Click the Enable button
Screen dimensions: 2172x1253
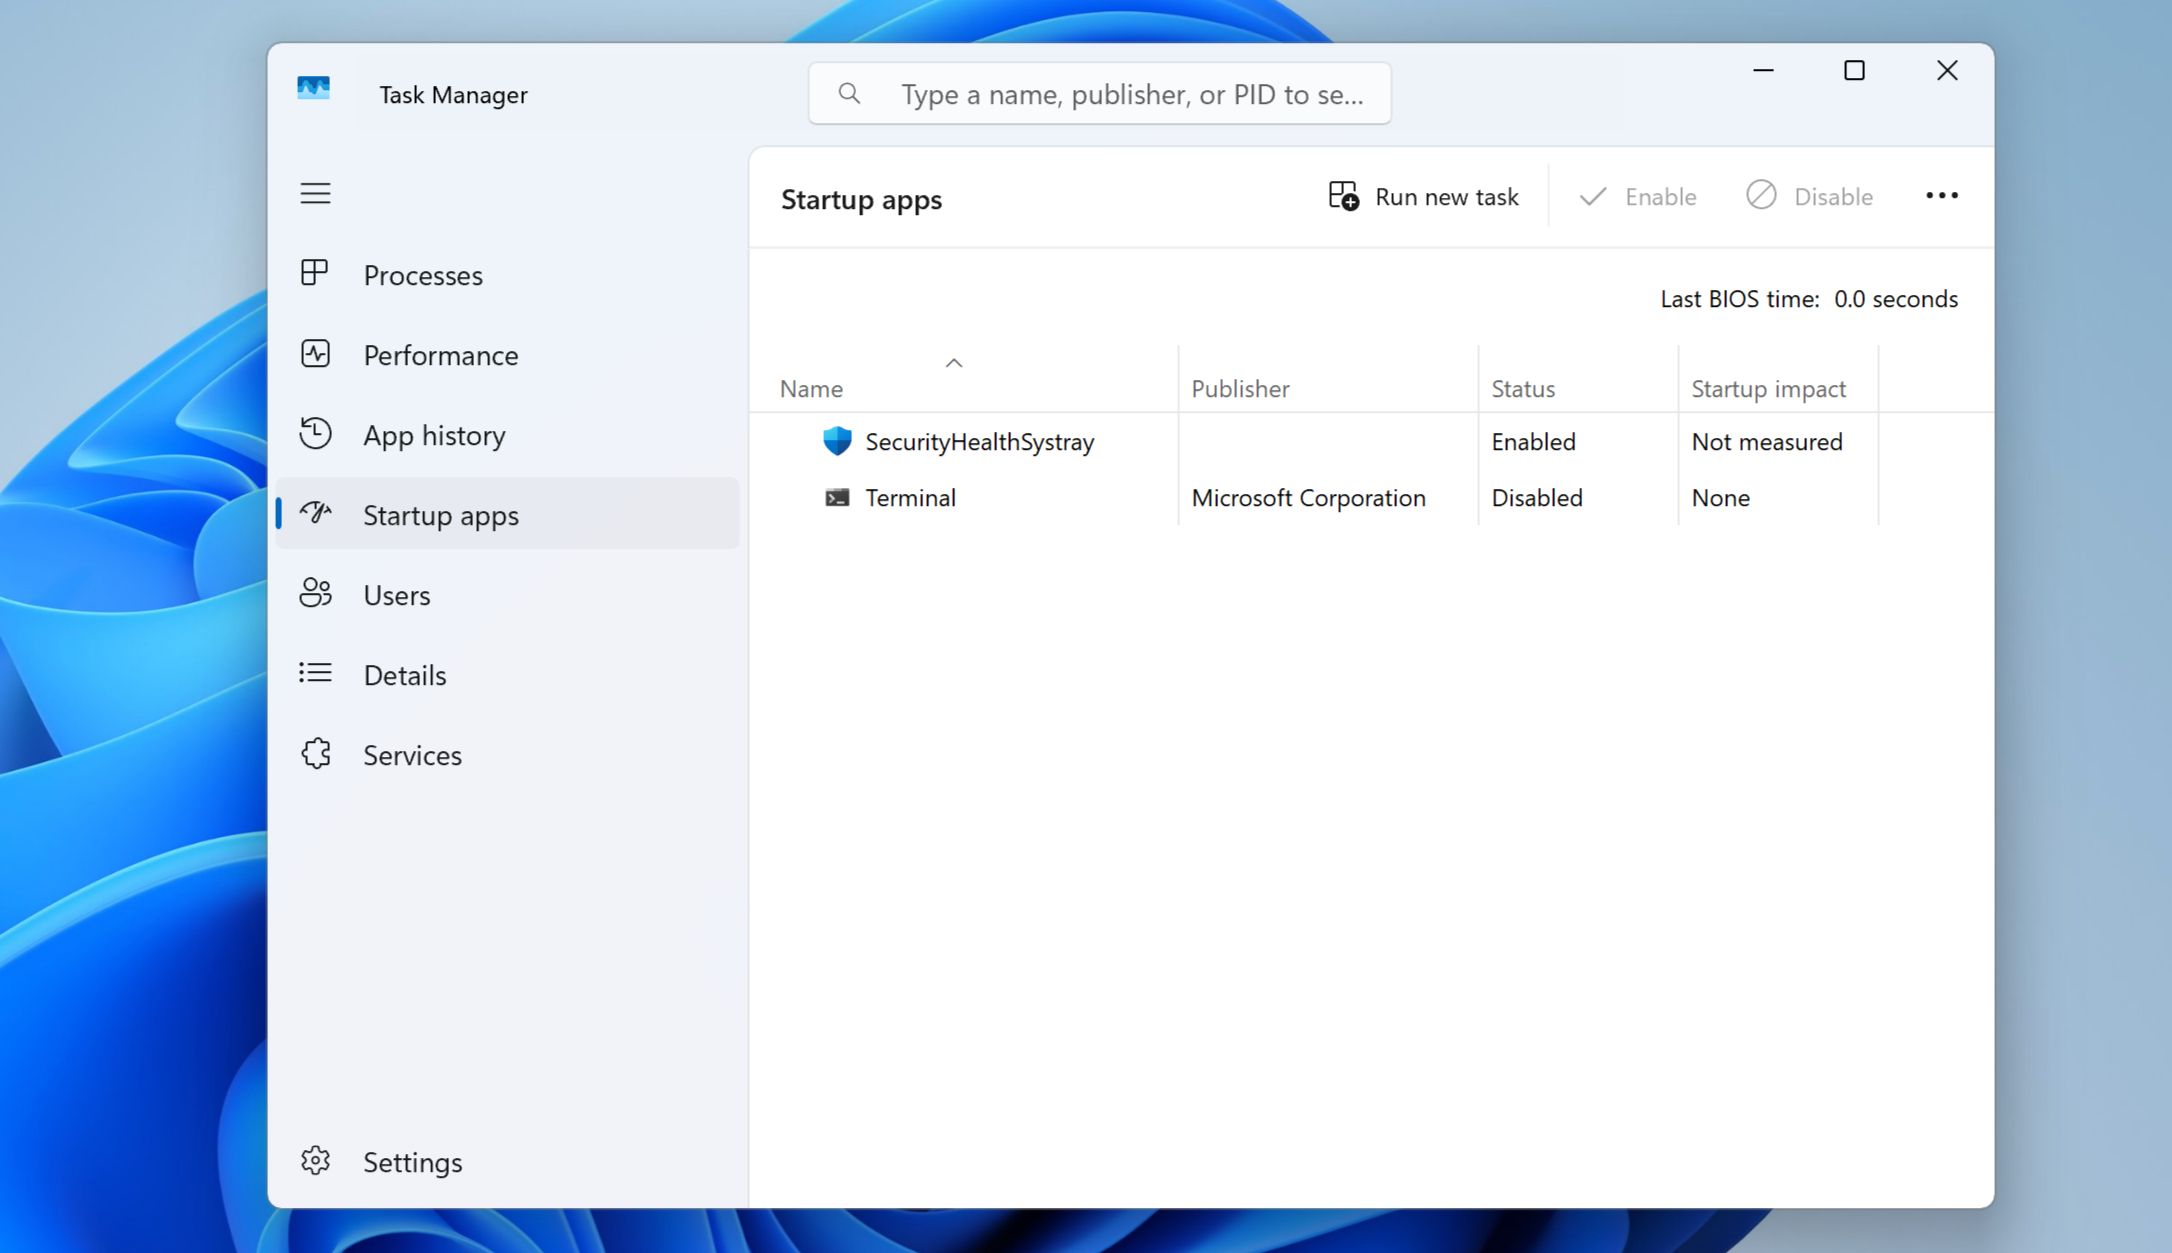click(1637, 196)
